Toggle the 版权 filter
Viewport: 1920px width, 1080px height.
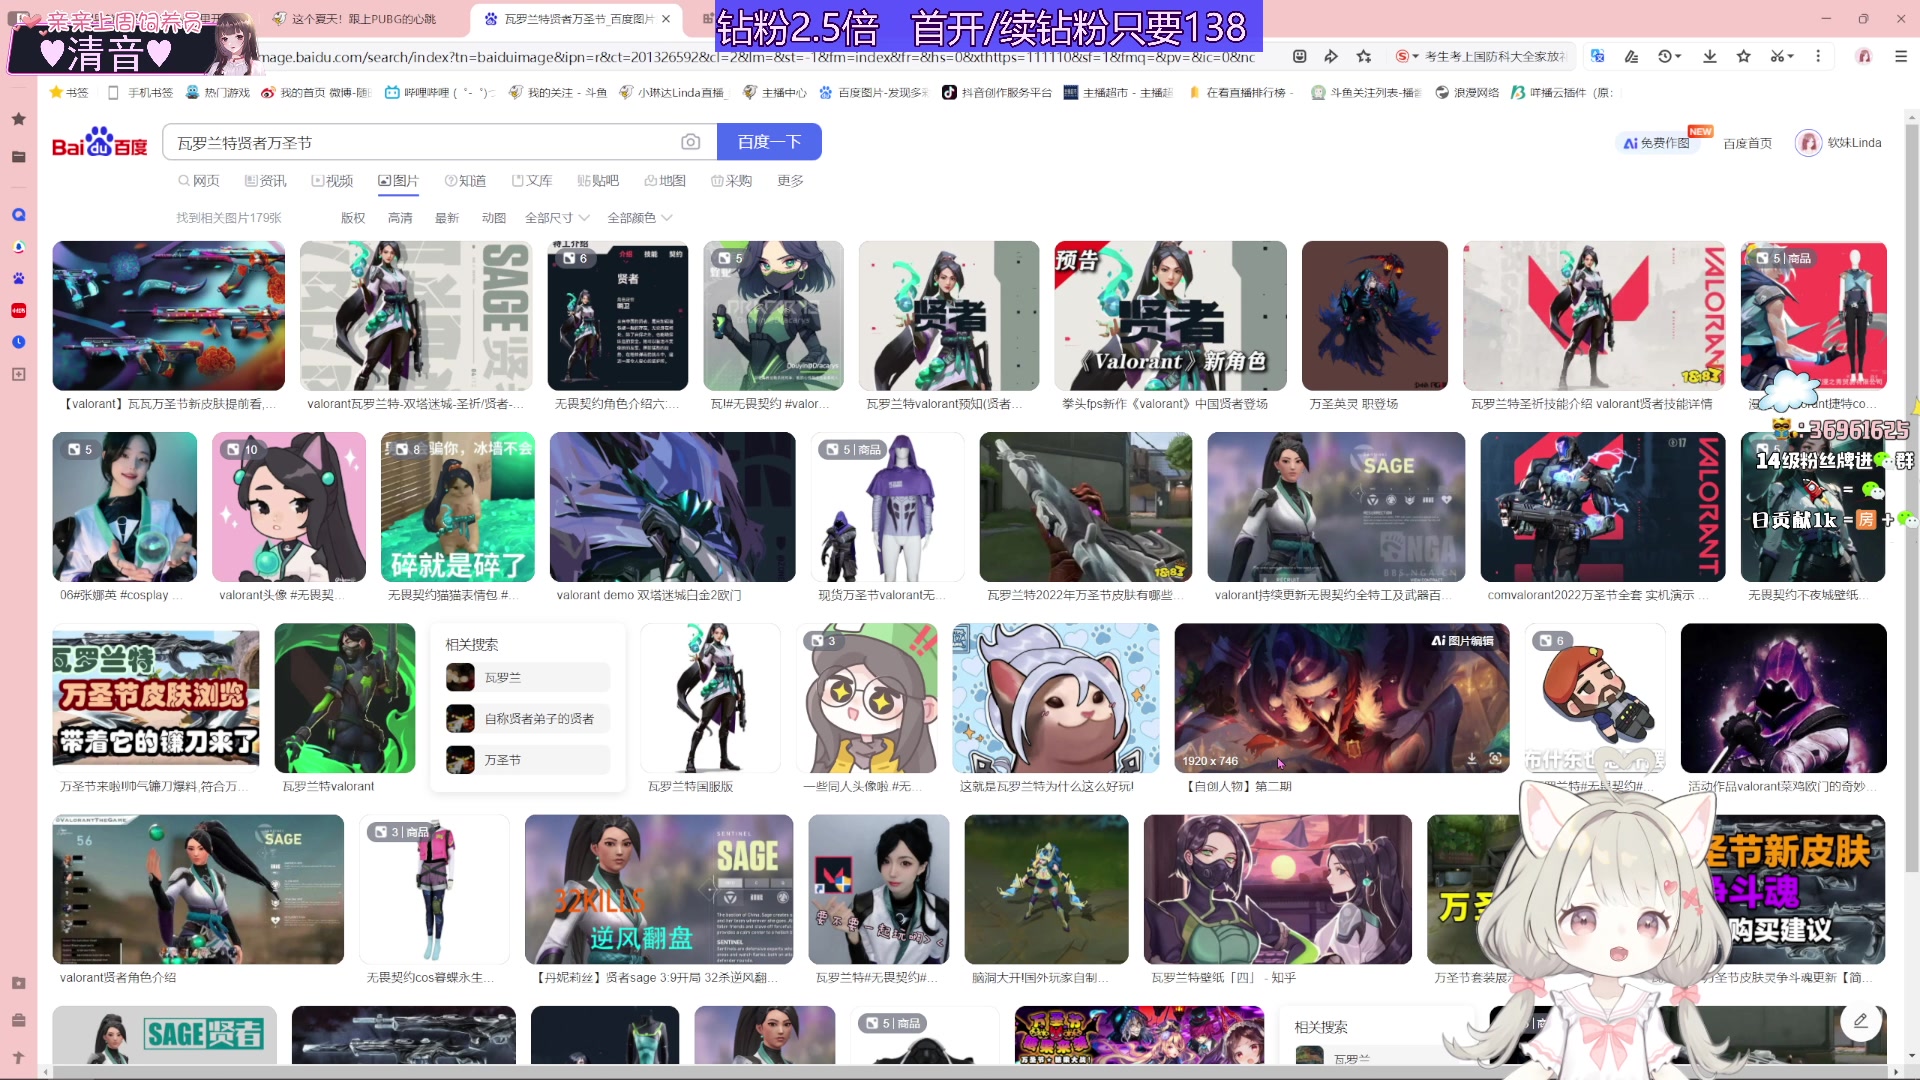click(x=353, y=218)
